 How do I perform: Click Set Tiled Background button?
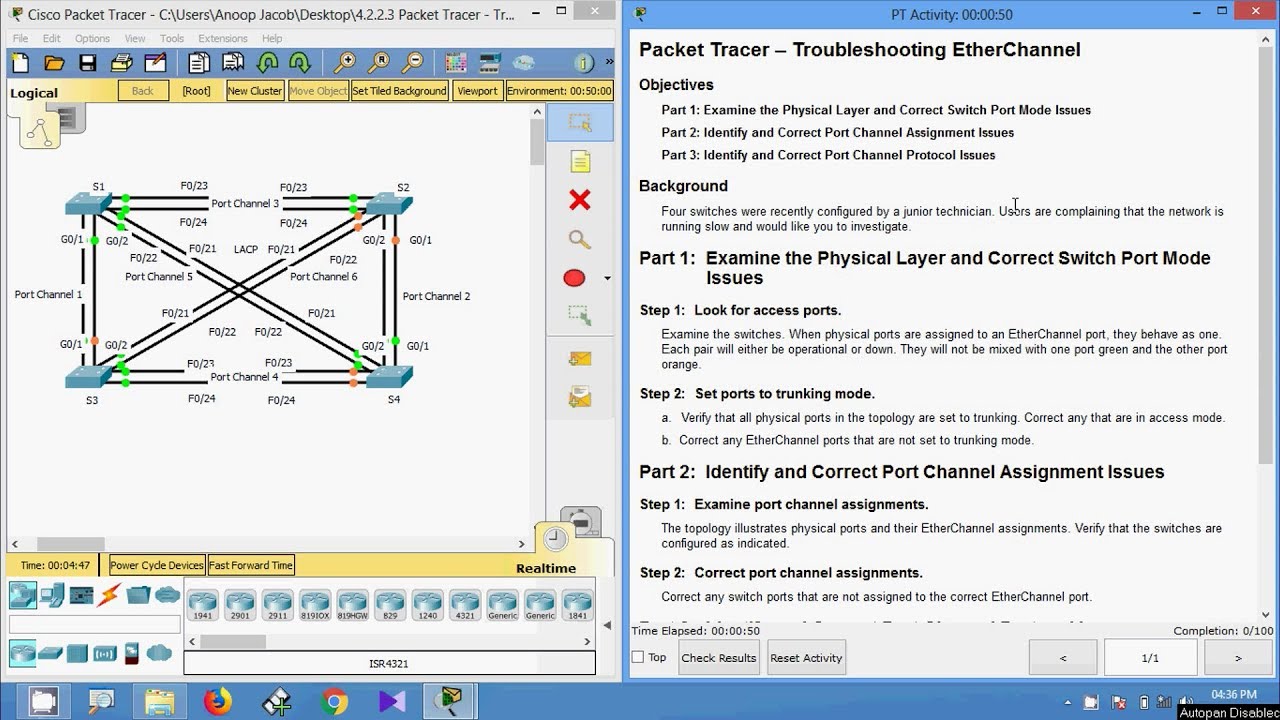[x=399, y=91]
